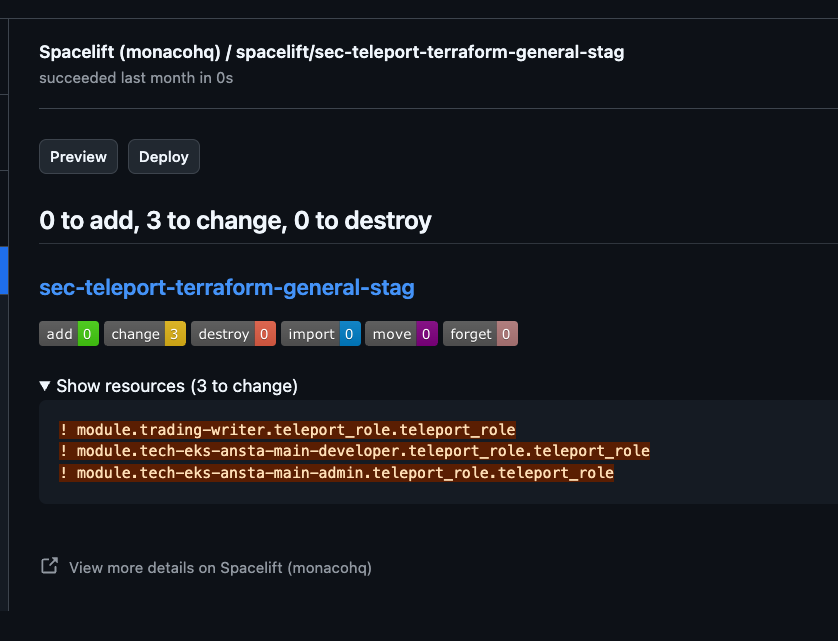Click the Preview button

click(x=79, y=157)
